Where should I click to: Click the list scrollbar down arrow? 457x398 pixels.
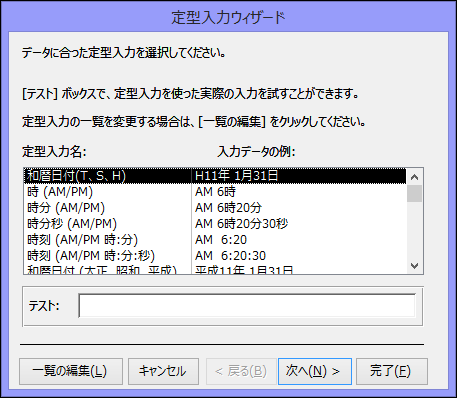(414, 266)
